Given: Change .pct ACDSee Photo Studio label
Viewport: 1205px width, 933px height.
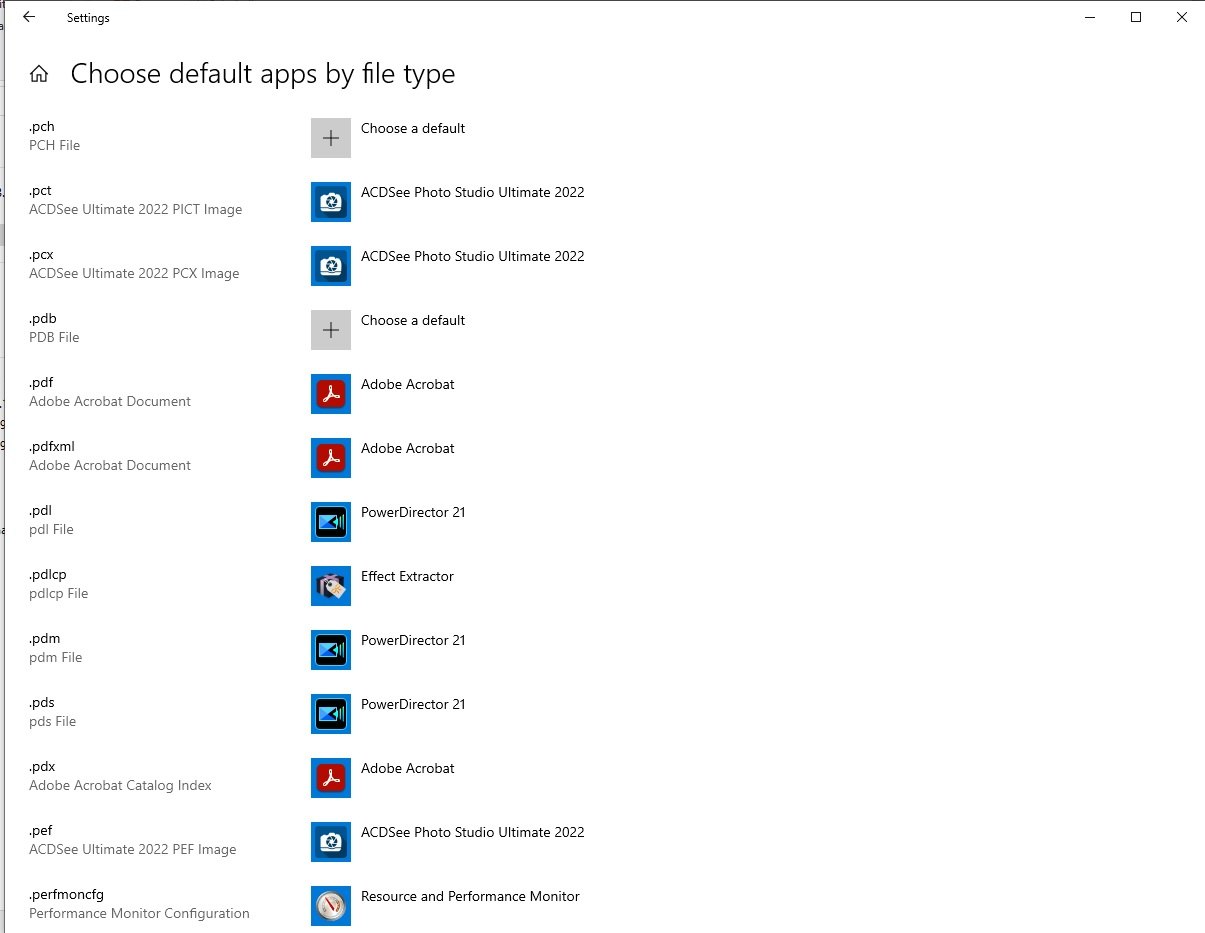Looking at the screenshot, I should (x=473, y=192).
